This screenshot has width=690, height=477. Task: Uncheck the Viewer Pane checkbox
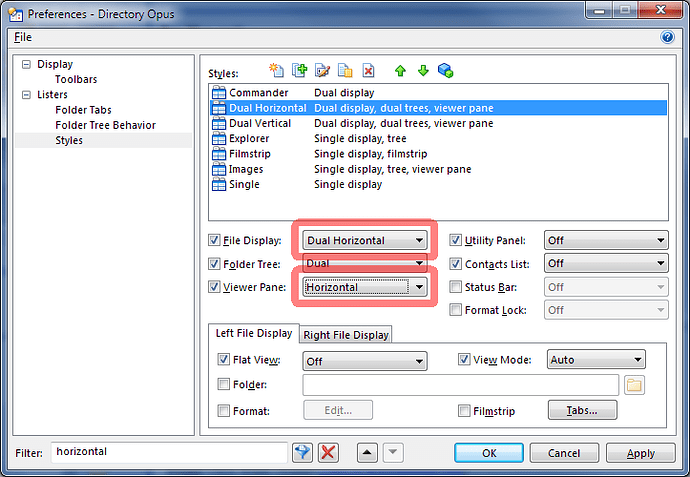(x=215, y=287)
